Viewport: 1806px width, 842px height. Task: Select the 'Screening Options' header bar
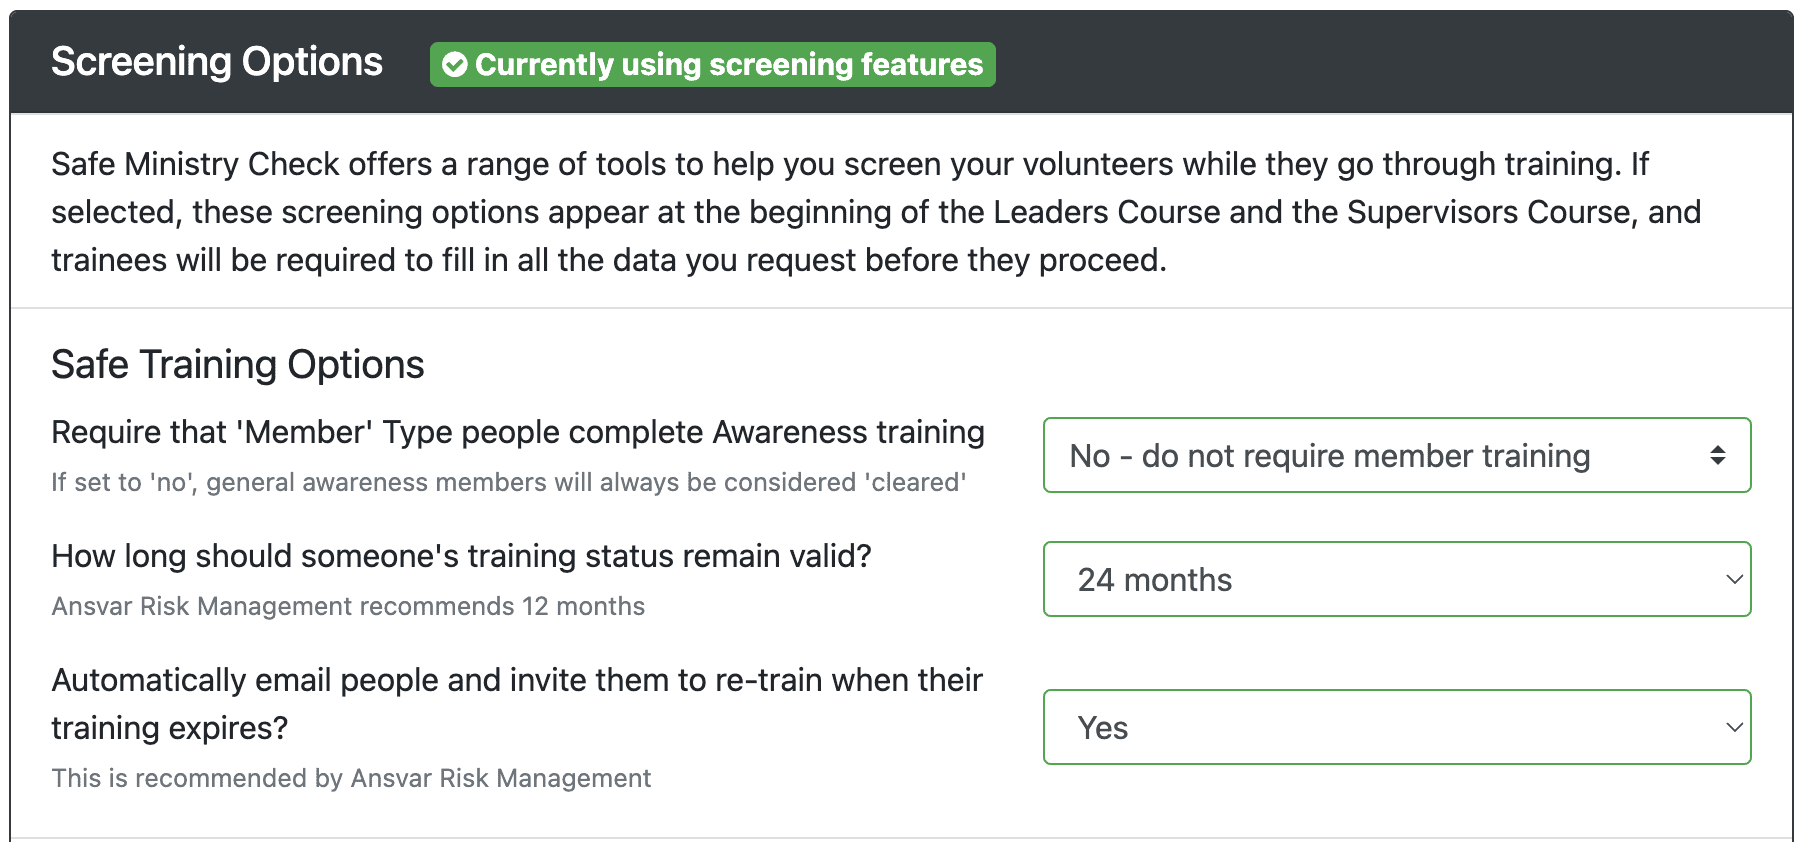pos(216,61)
